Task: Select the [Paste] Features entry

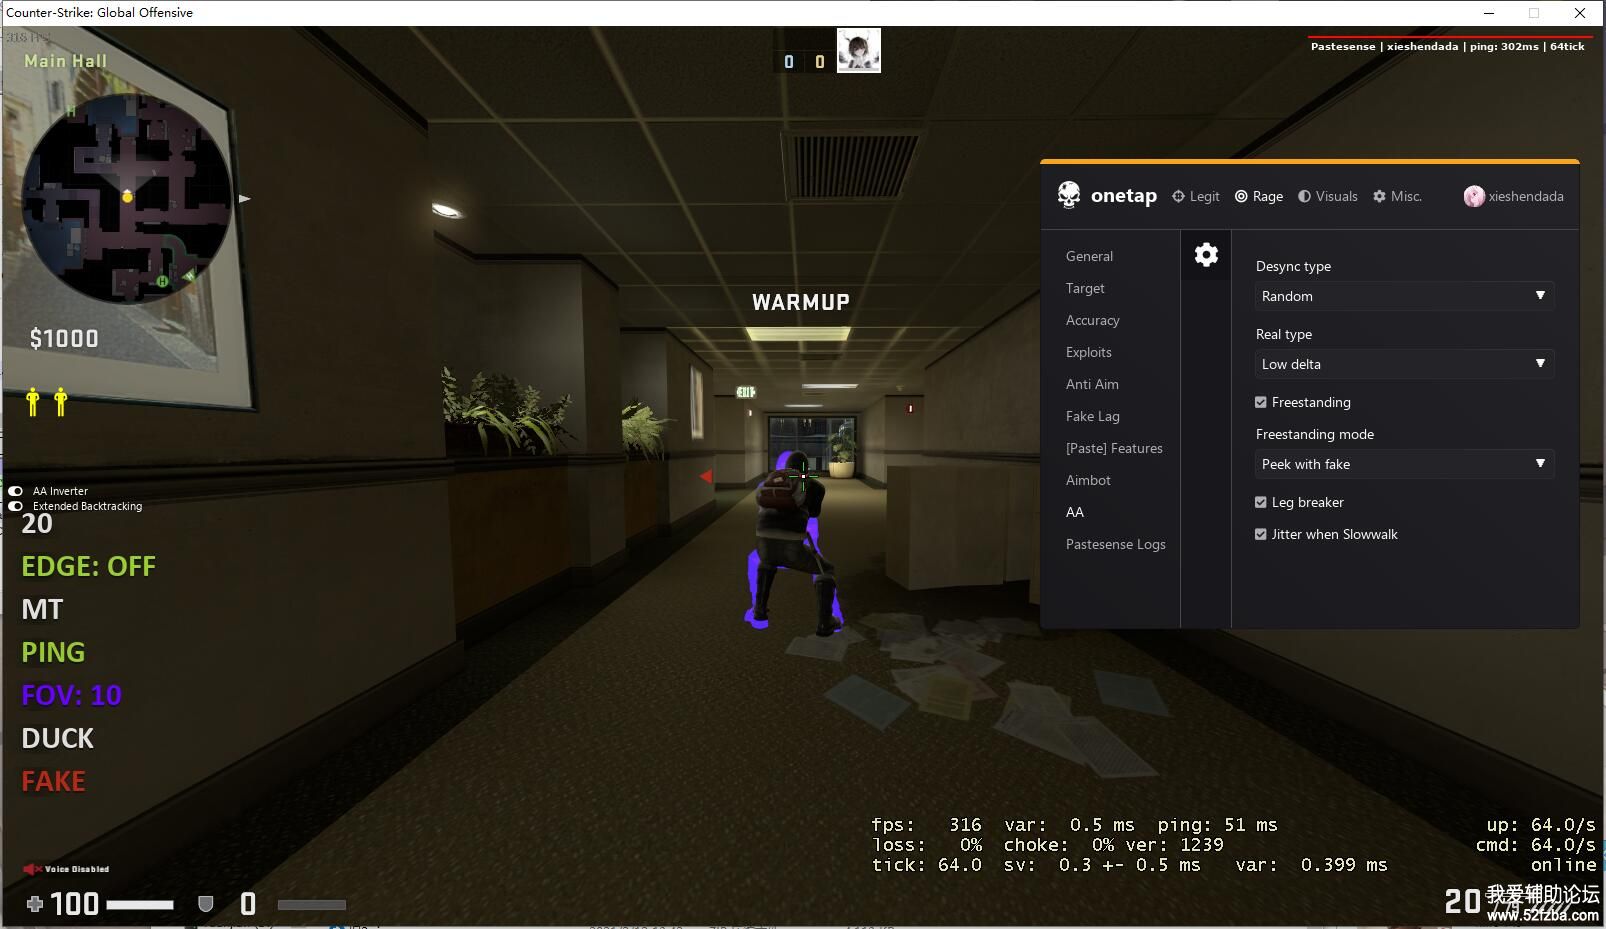Action: tap(1114, 448)
